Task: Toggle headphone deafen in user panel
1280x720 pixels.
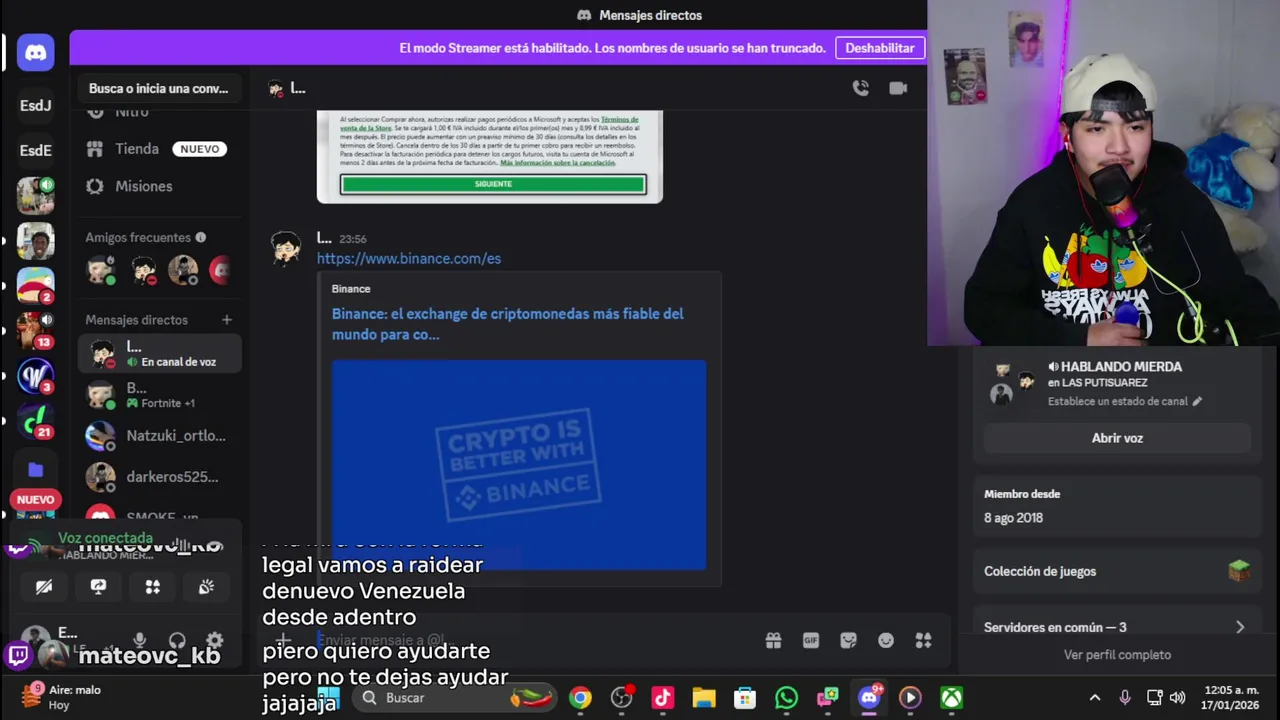Action: (177, 641)
